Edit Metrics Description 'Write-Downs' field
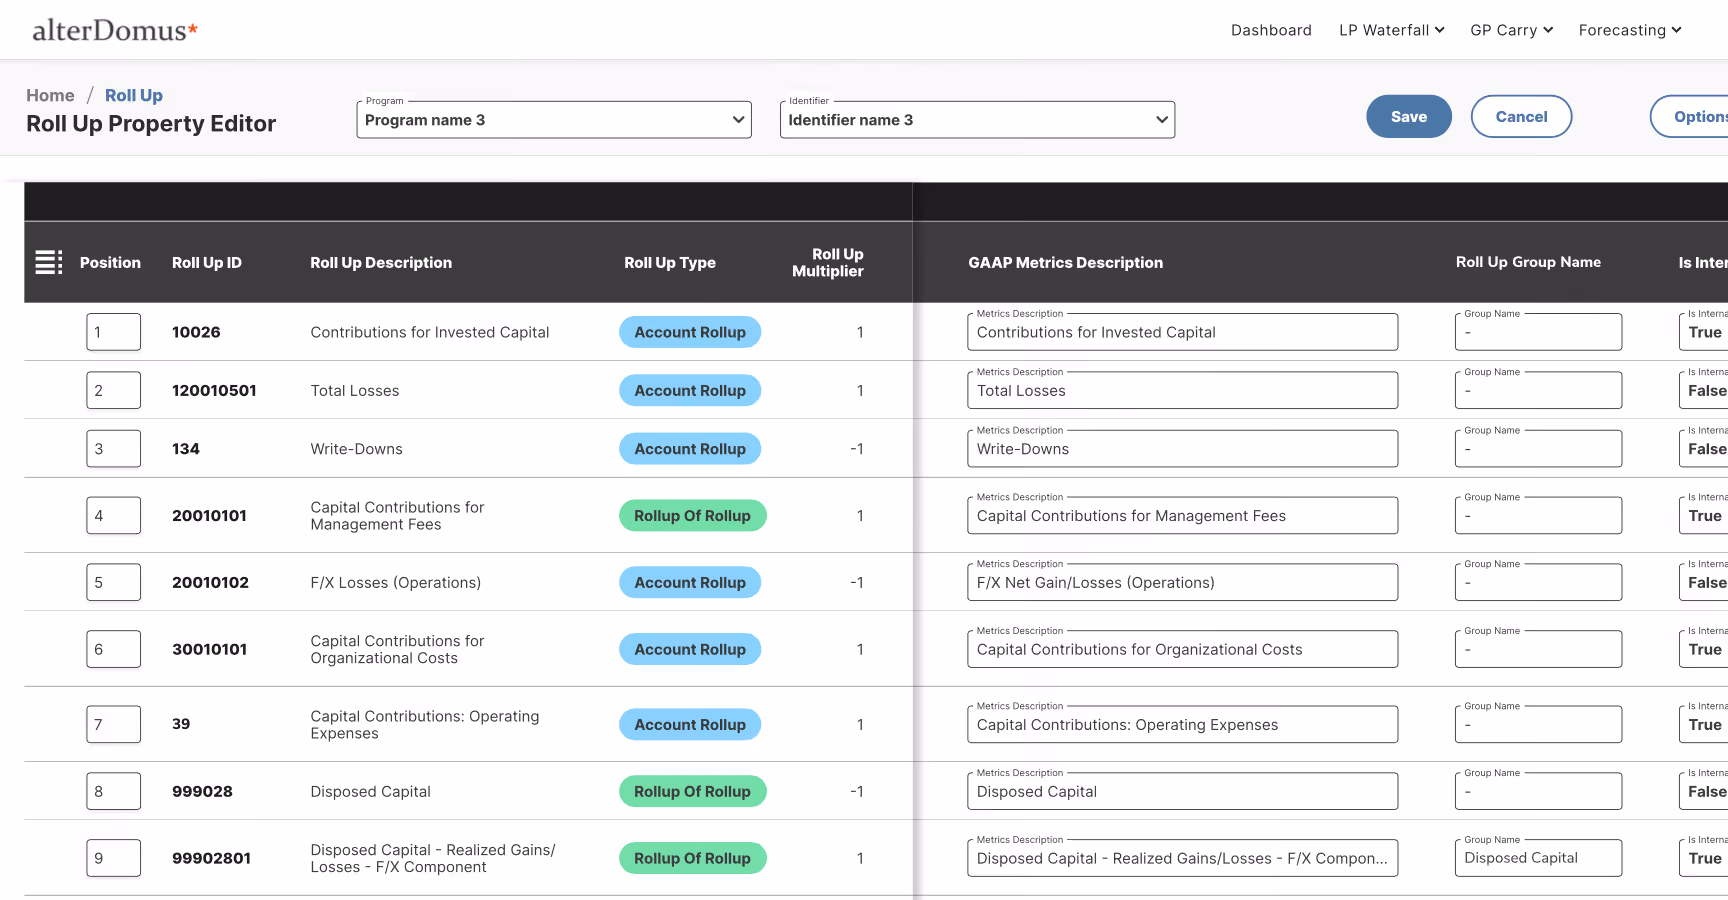The width and height of the screenshot is (1728, 900). 1182,449
